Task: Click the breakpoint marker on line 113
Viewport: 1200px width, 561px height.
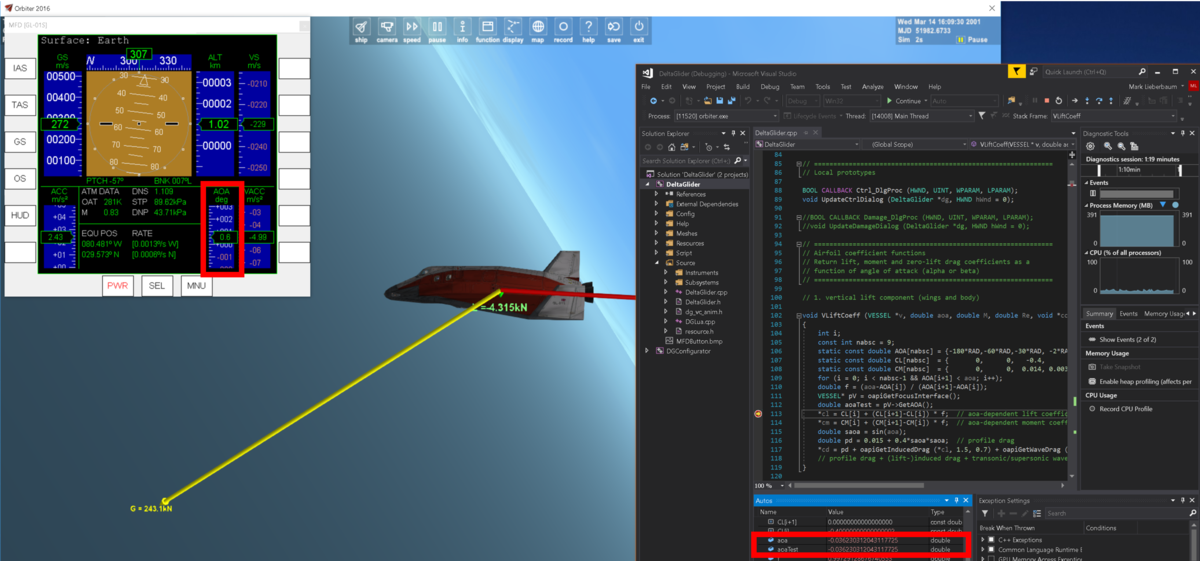Action: pyautogui.click(x=760, y=412)
